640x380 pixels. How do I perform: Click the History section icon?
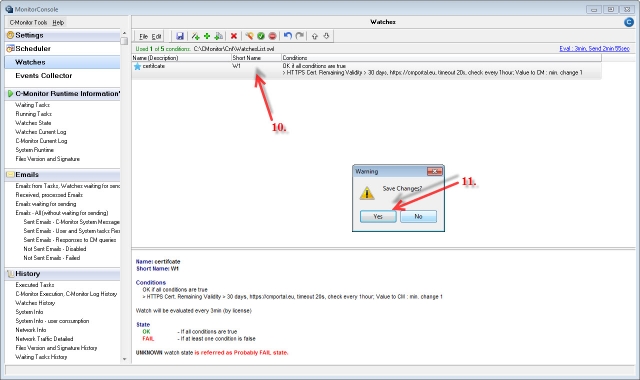click(x=11, y=274)
